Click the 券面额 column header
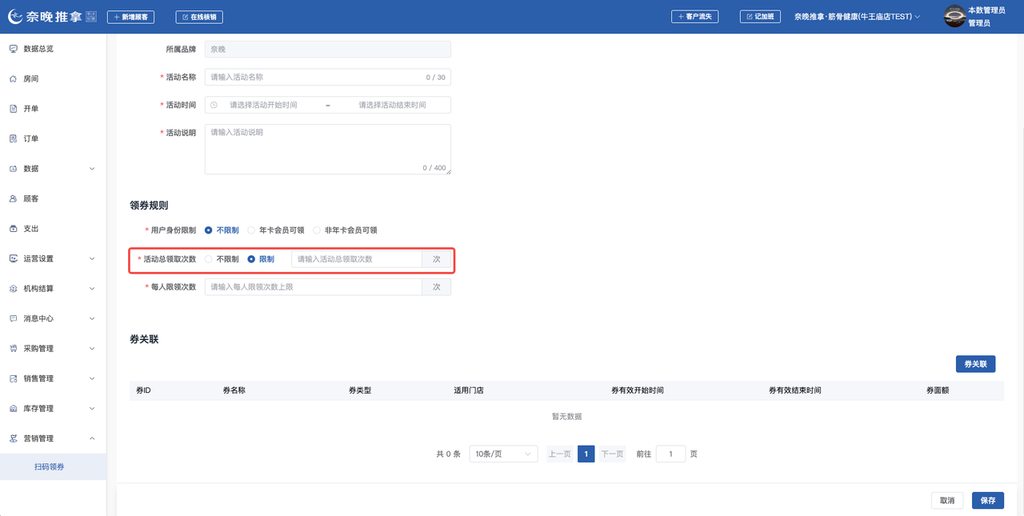 [938, 391]
